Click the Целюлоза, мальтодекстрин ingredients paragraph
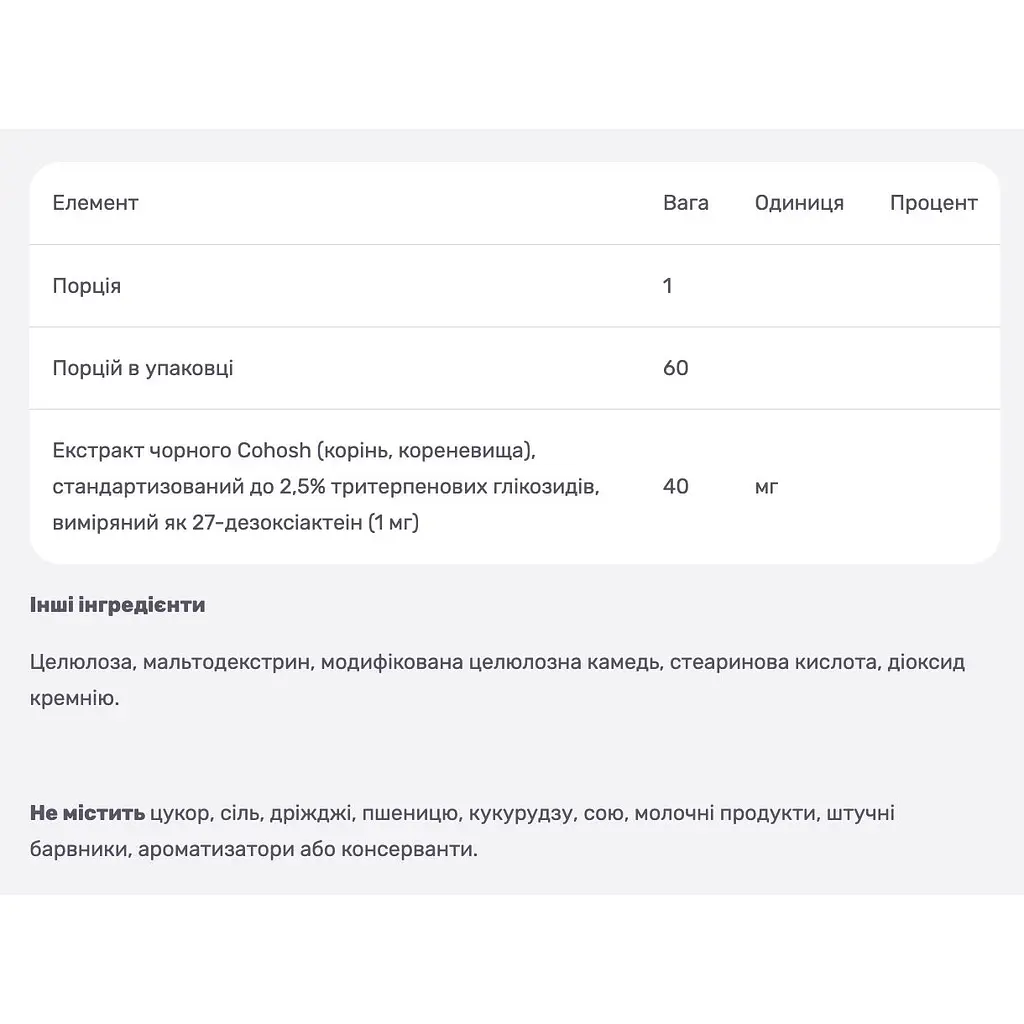This screenshot has width=1024, height=1024. tap(498, 680)
